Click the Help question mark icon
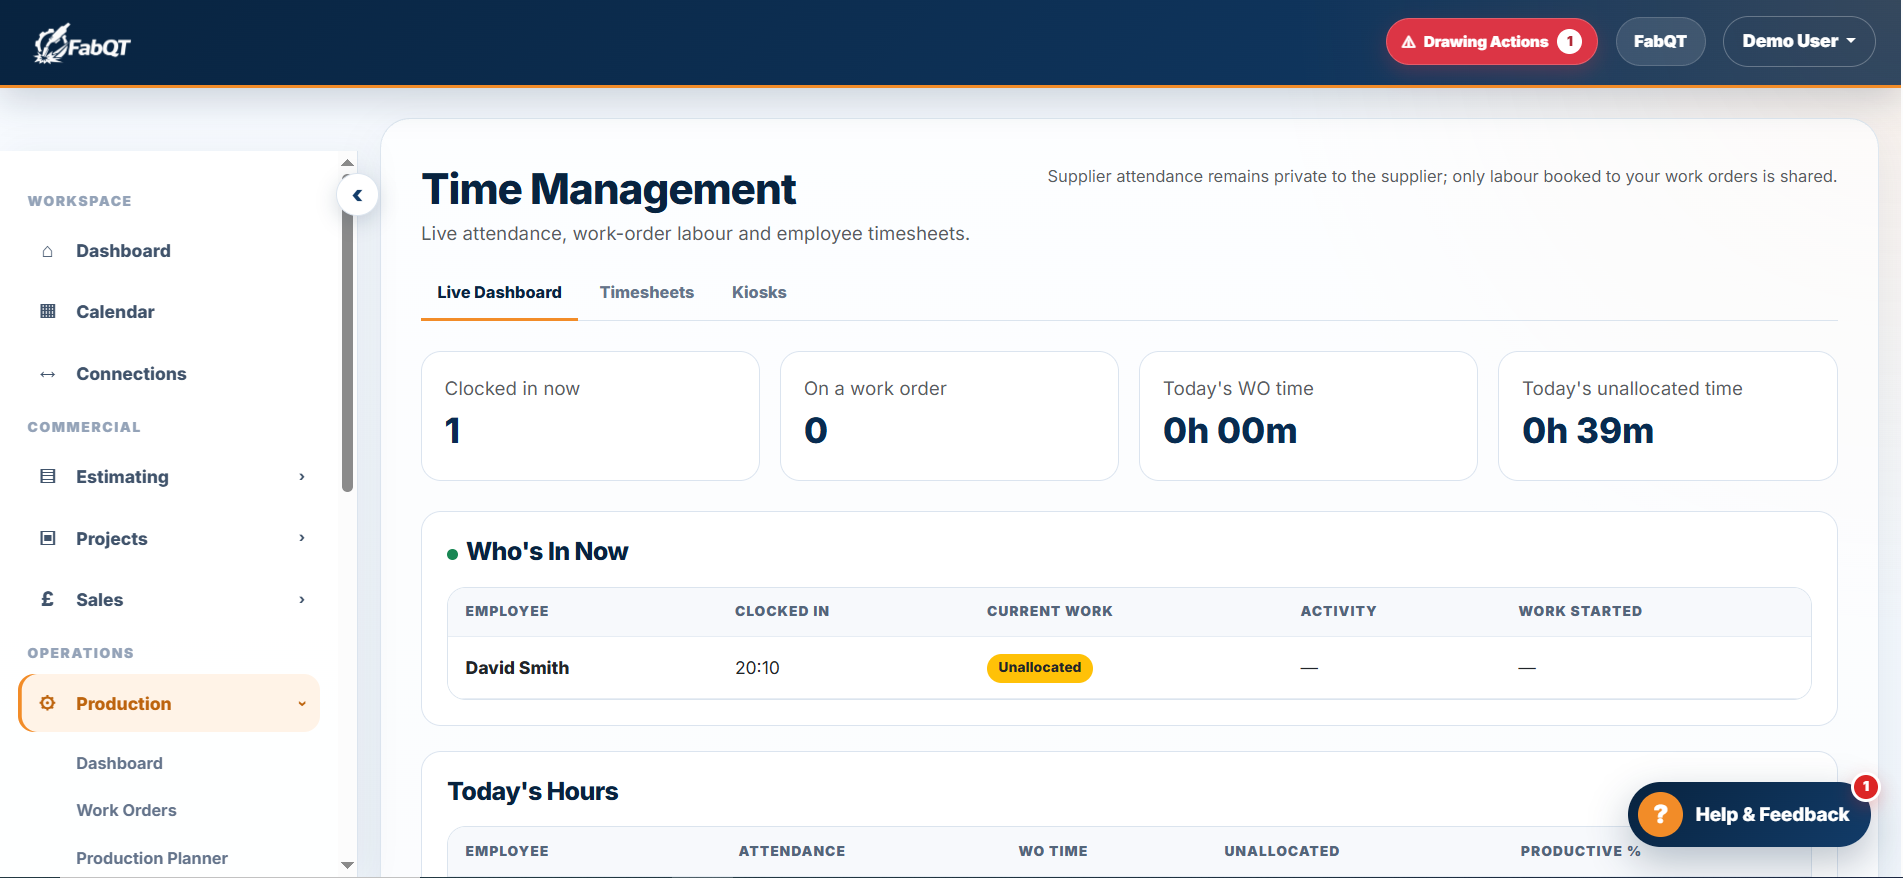The height and width of the screenshot is (878, 1903). (x=1660, y=814)
